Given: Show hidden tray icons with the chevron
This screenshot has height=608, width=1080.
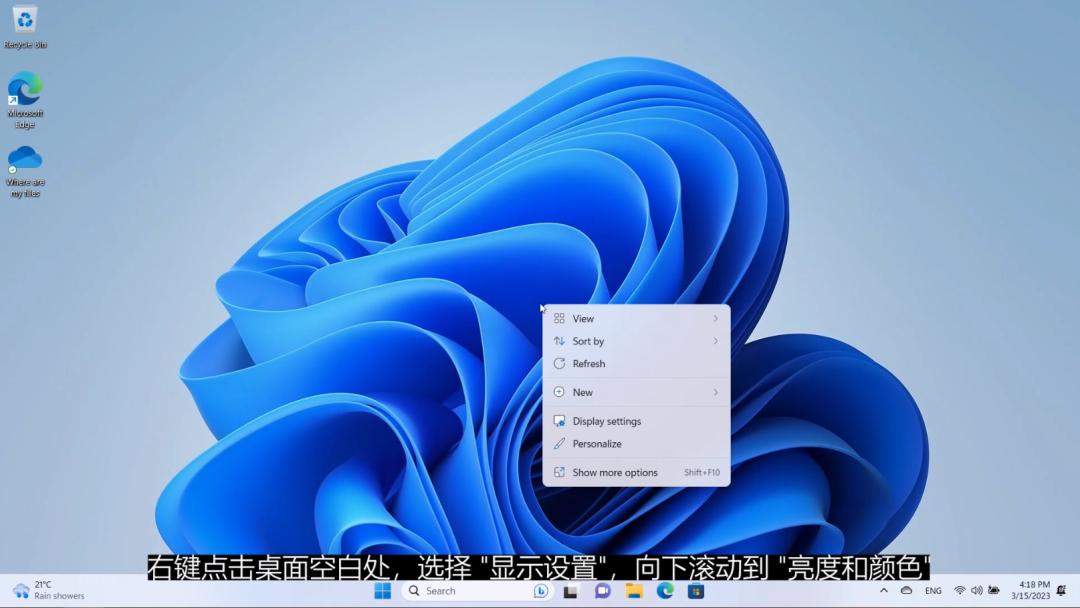Looking at the screenshot, I should [884, 590].
